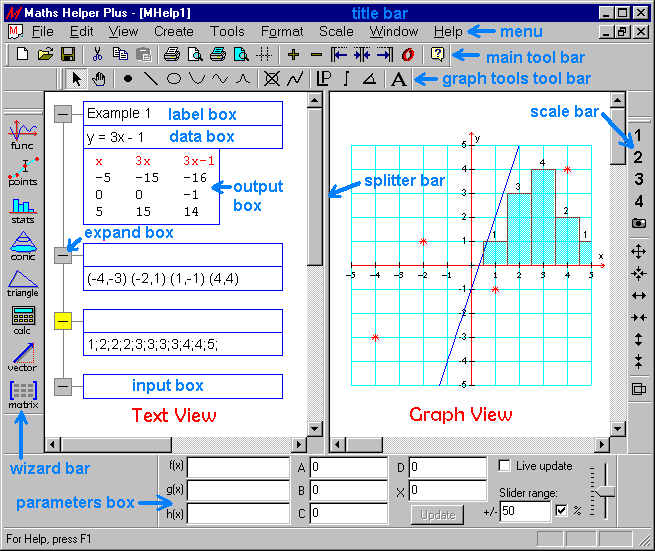Select scale preset 3 on scale bar
Screen dimensions: 655x551
[639, 180]
